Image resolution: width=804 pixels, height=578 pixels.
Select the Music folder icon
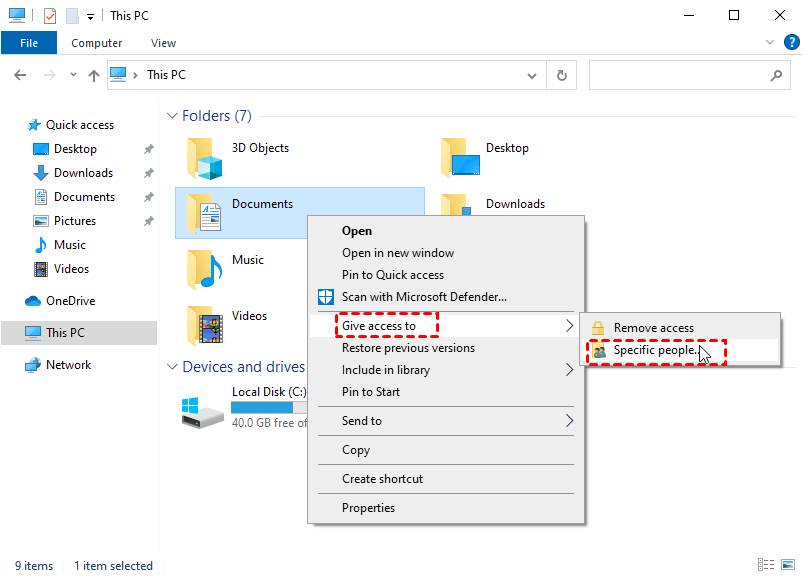coord(203,268)
